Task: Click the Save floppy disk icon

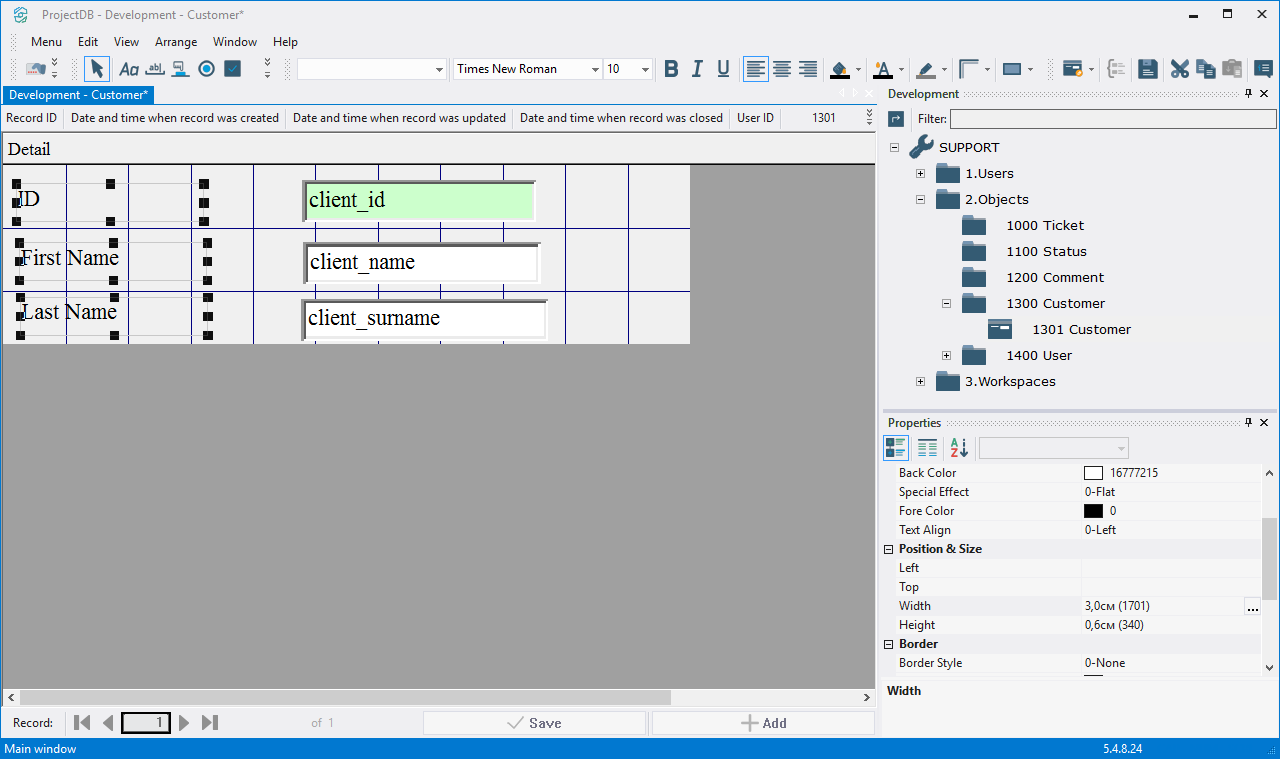Action: pyautogui.click(x=1148, y=69)
